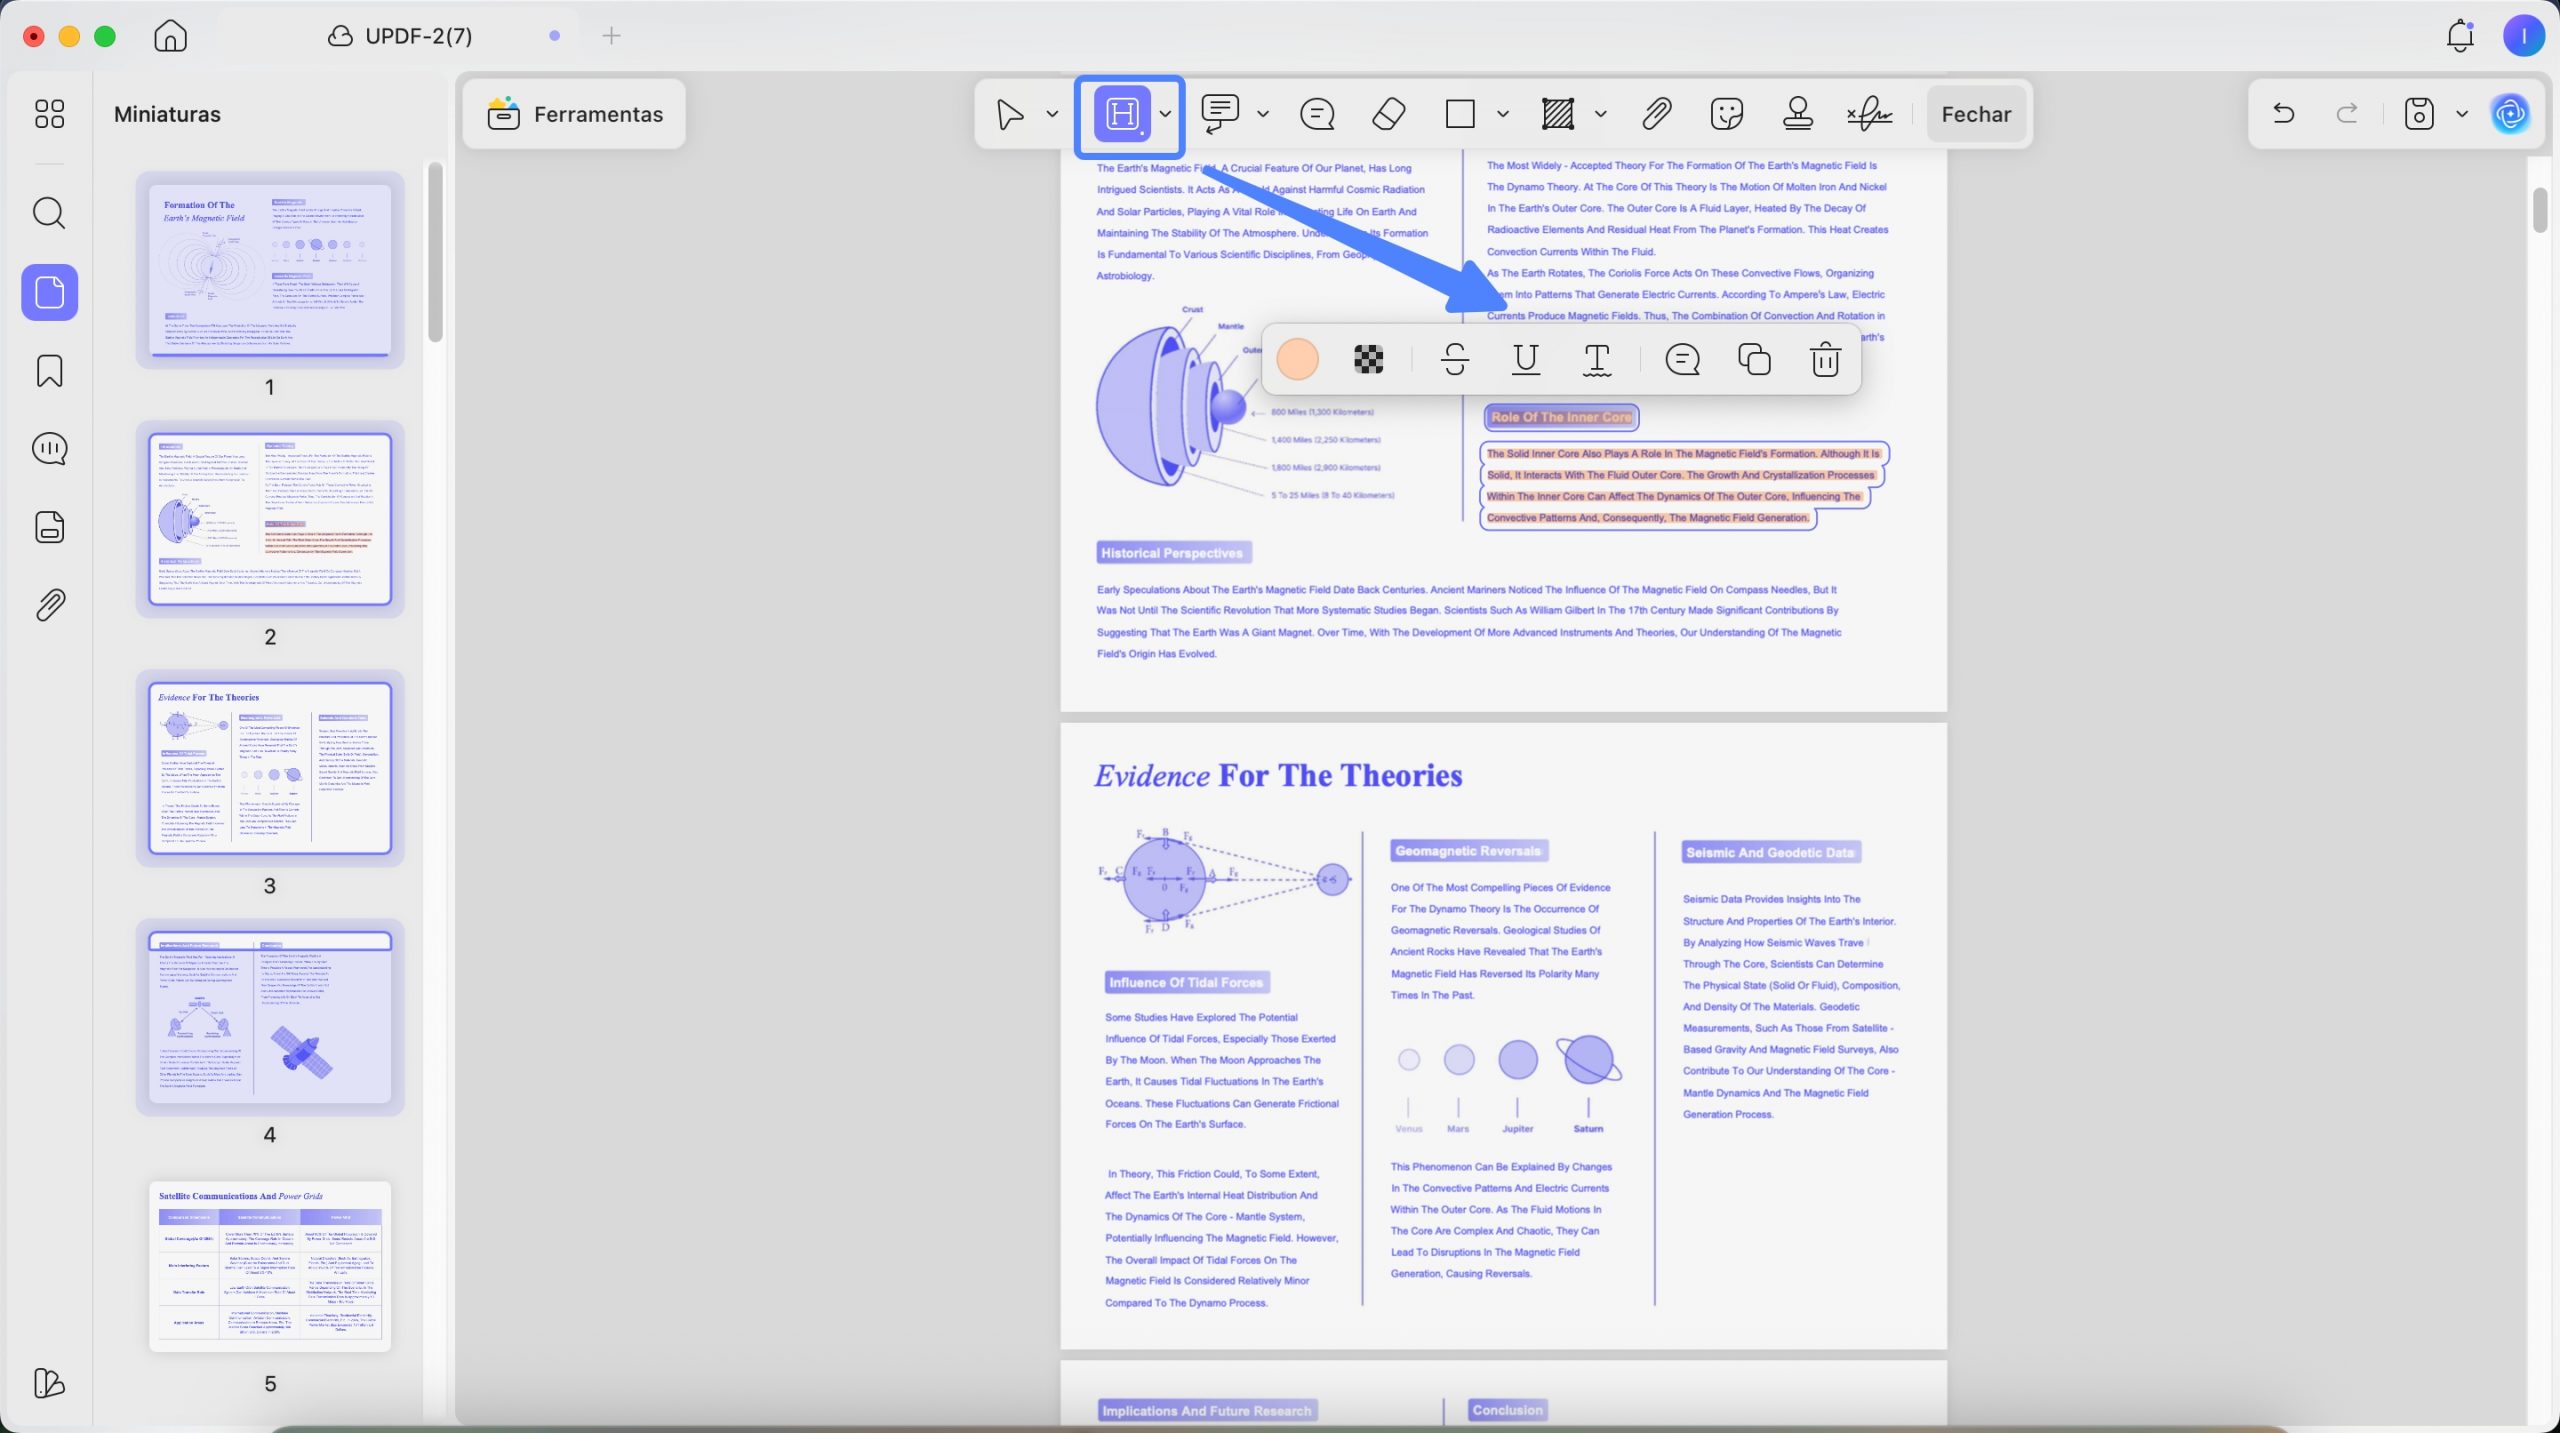Expand the save options dropdown arrow

2462,114
